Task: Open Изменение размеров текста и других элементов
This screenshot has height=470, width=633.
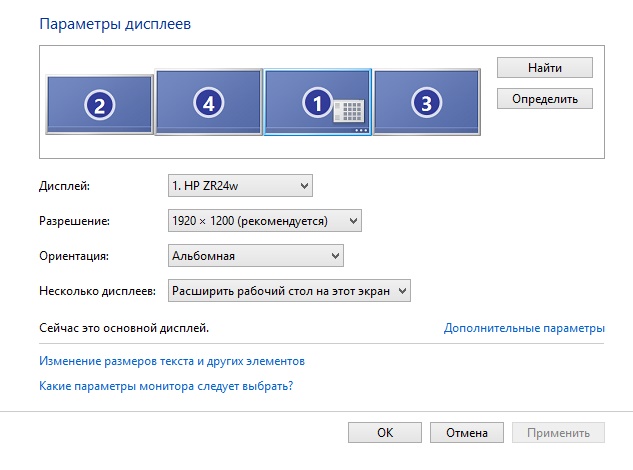Action: [x=171, y=361]
